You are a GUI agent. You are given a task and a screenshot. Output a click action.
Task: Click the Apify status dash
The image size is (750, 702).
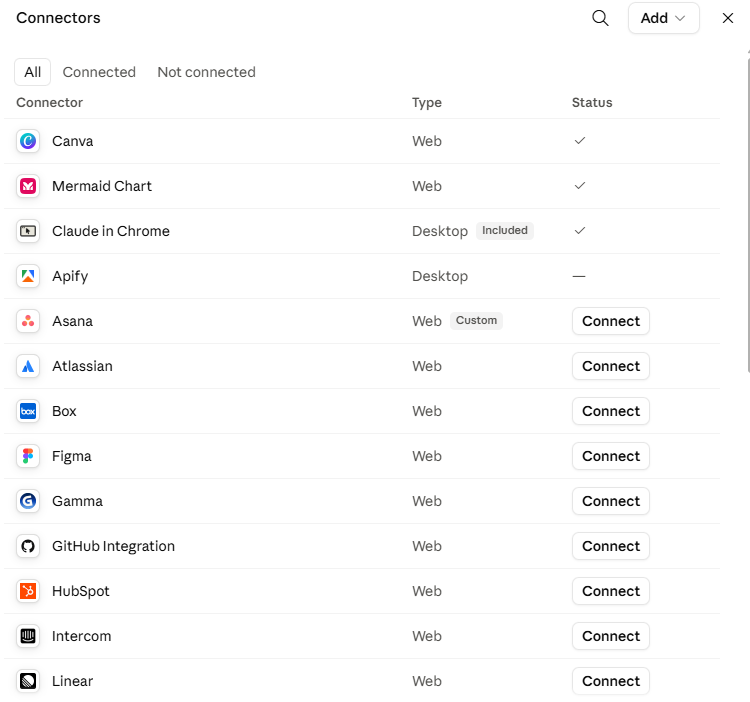579,276
